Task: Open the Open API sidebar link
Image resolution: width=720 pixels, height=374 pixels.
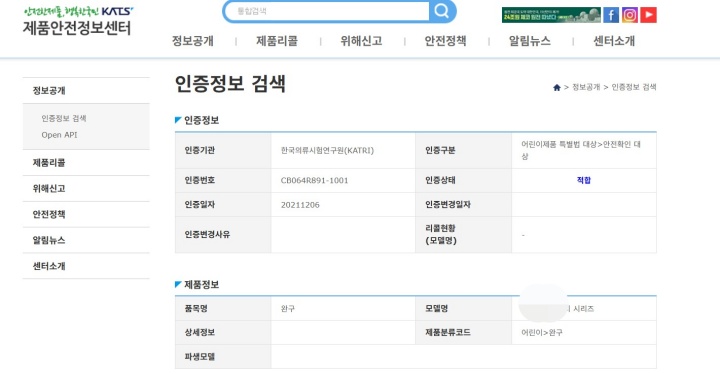Action: [x=59, y=135]
